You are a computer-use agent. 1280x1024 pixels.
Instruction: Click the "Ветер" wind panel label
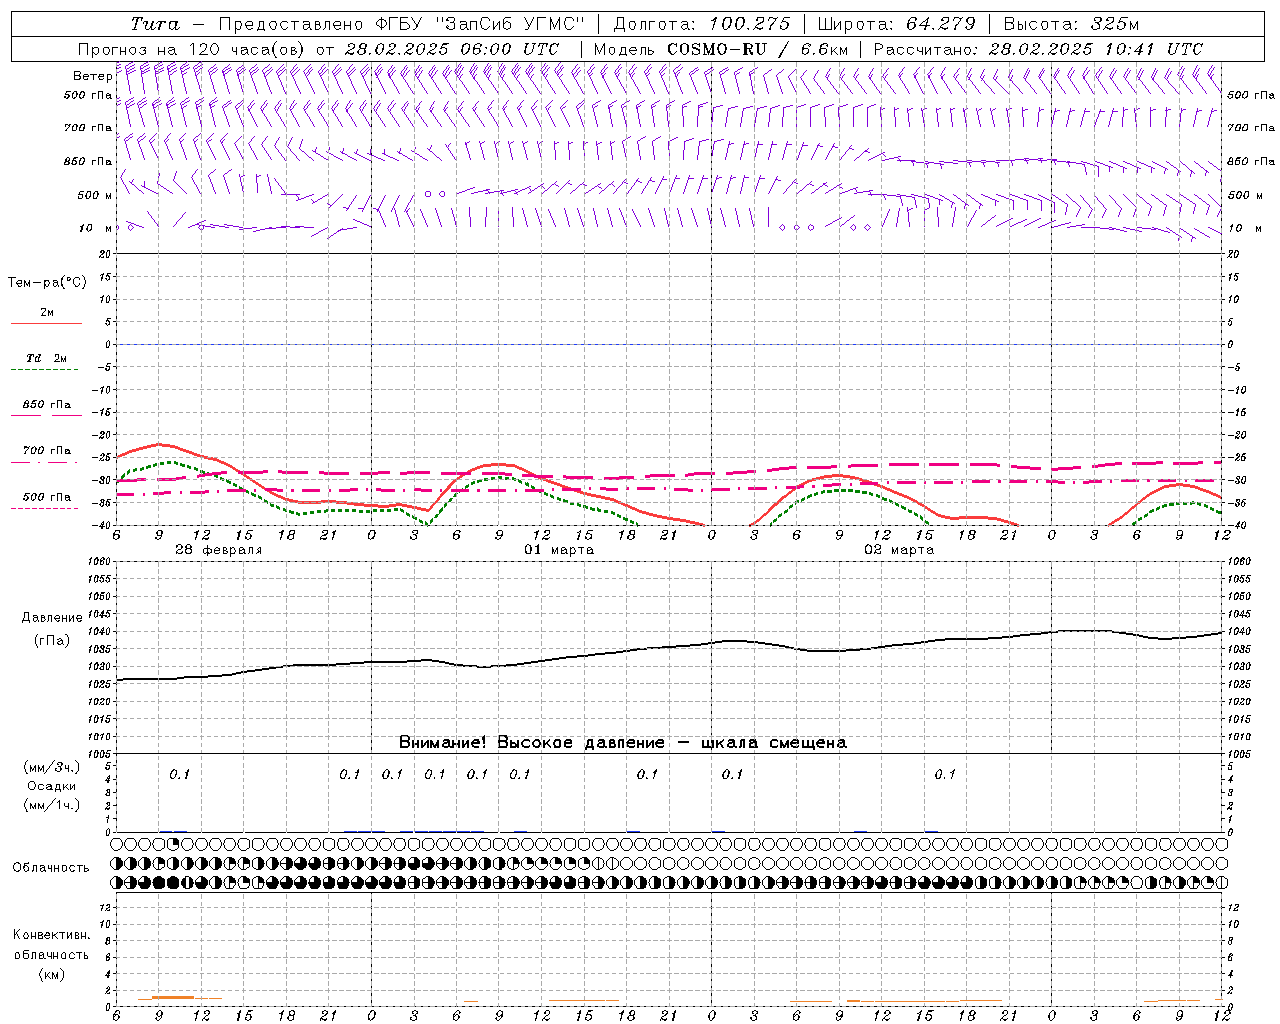point(92,76)
